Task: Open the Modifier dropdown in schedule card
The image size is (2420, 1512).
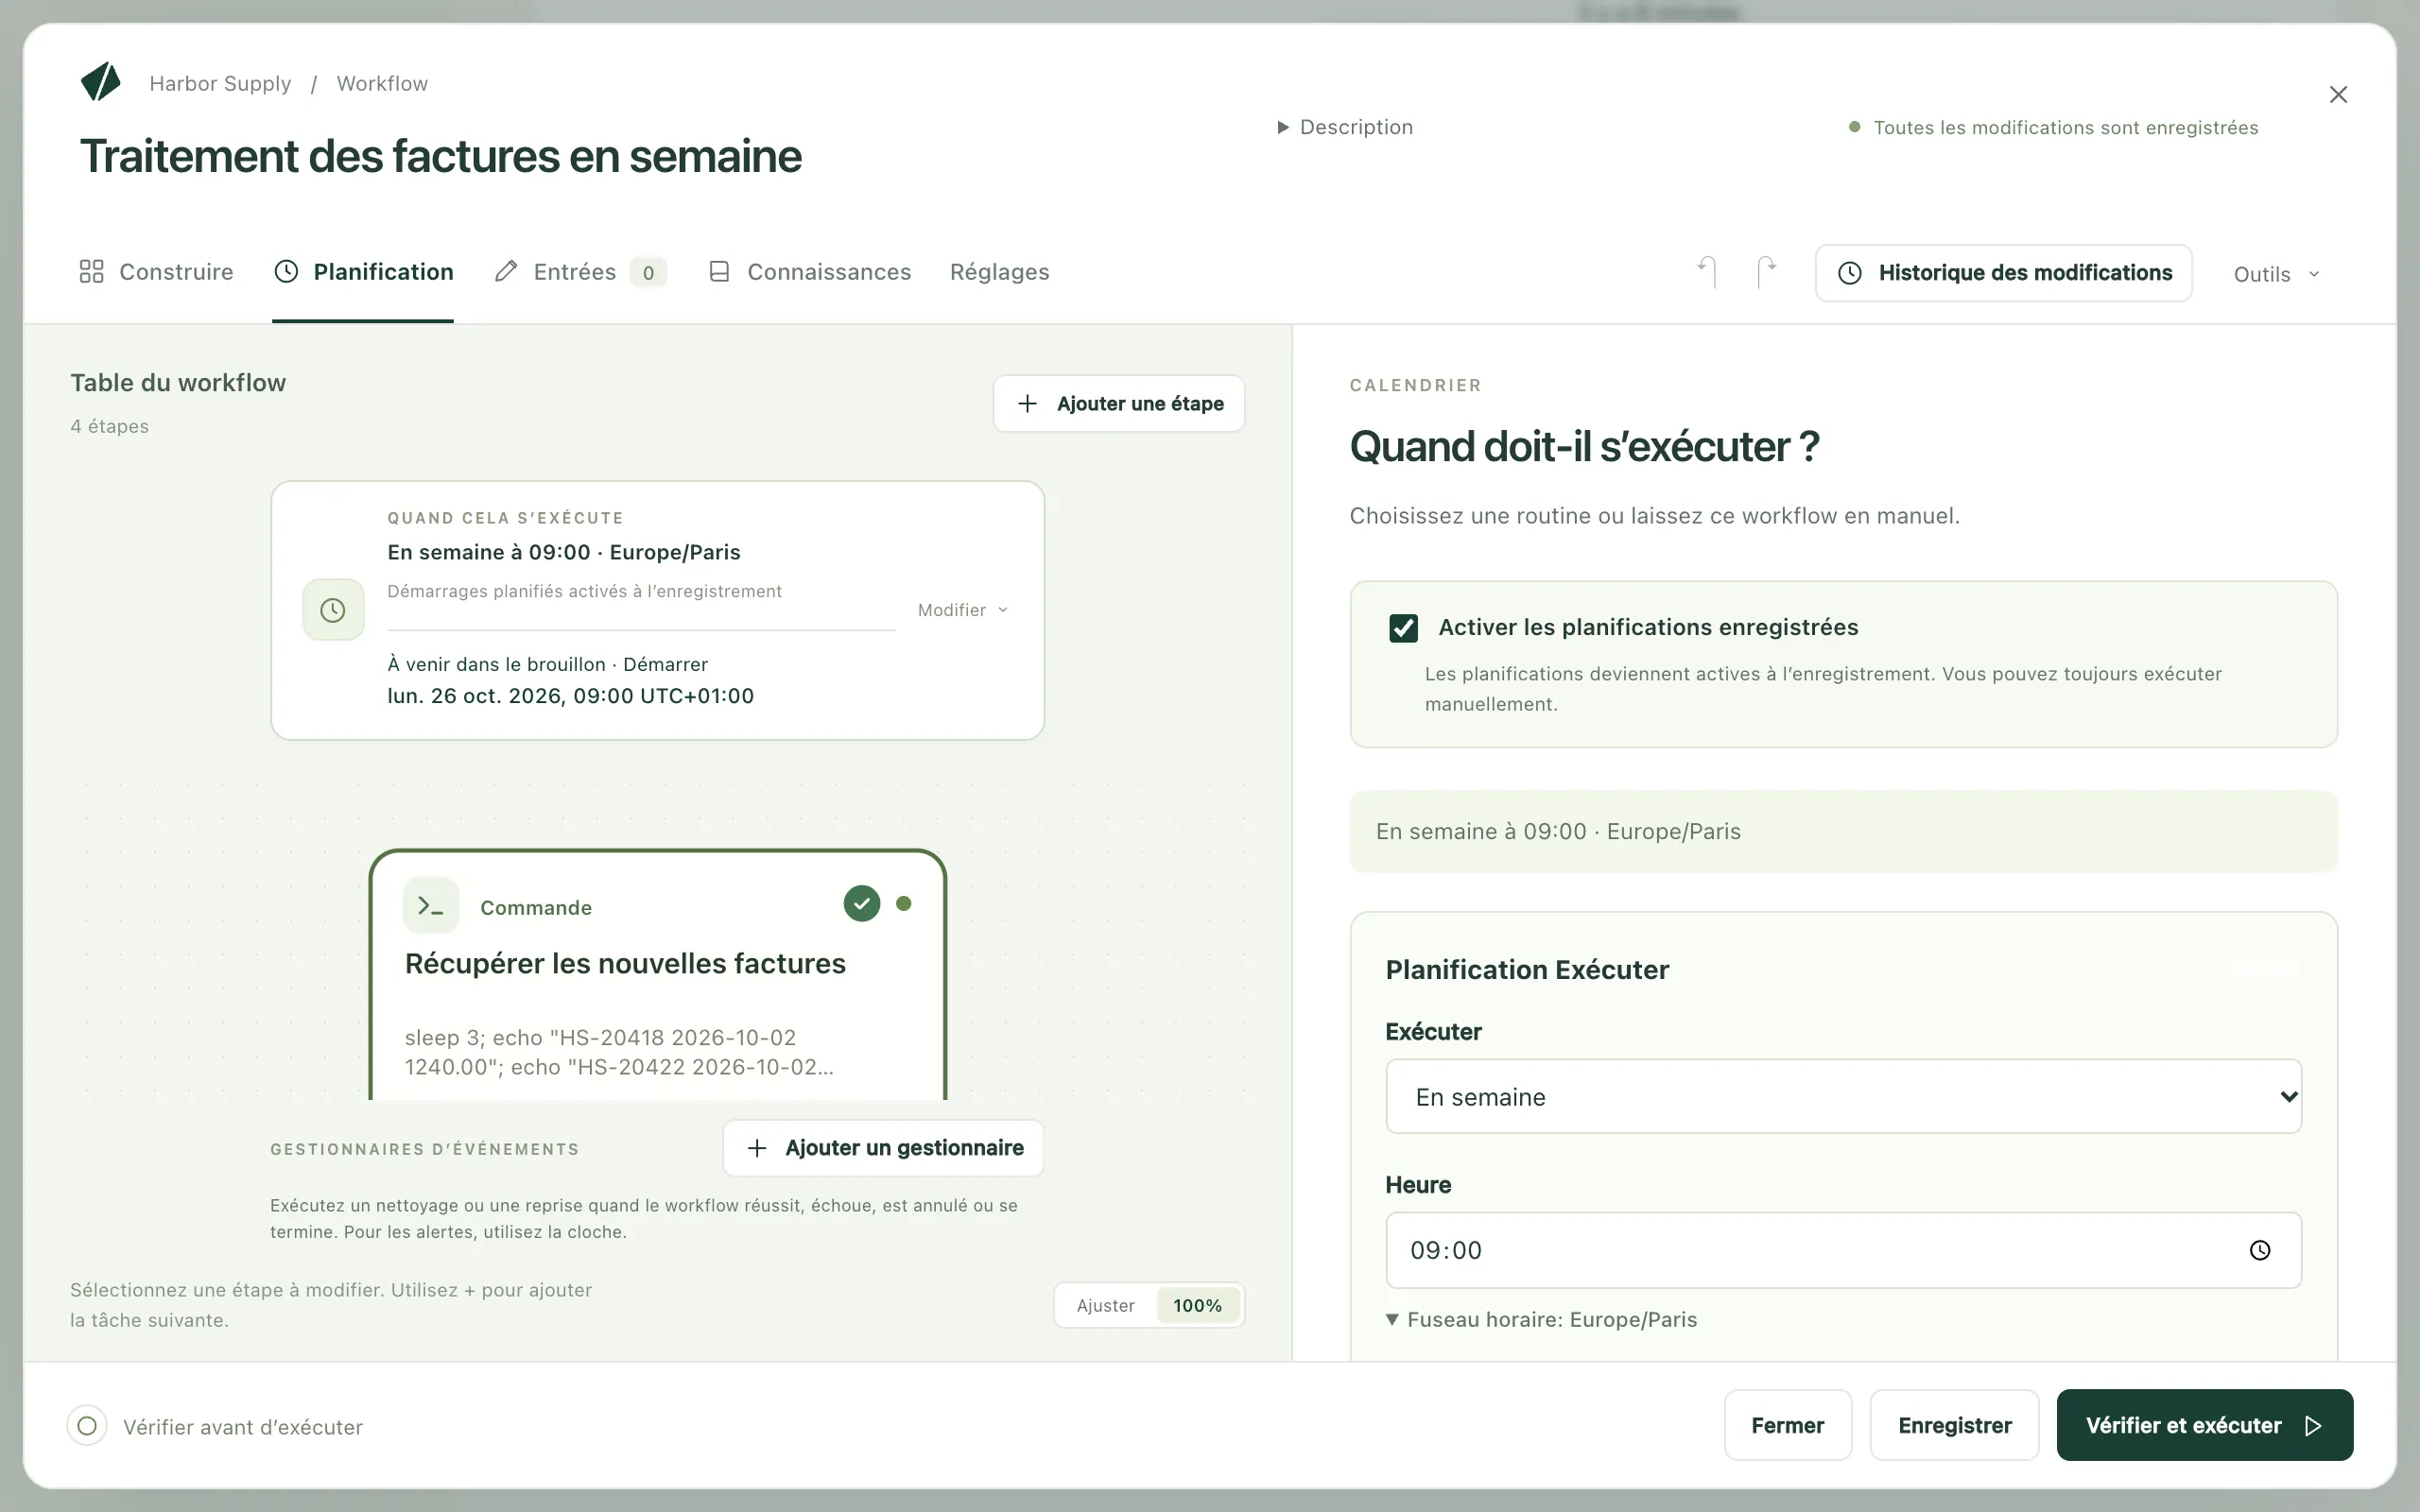Action: pos(963,610)
